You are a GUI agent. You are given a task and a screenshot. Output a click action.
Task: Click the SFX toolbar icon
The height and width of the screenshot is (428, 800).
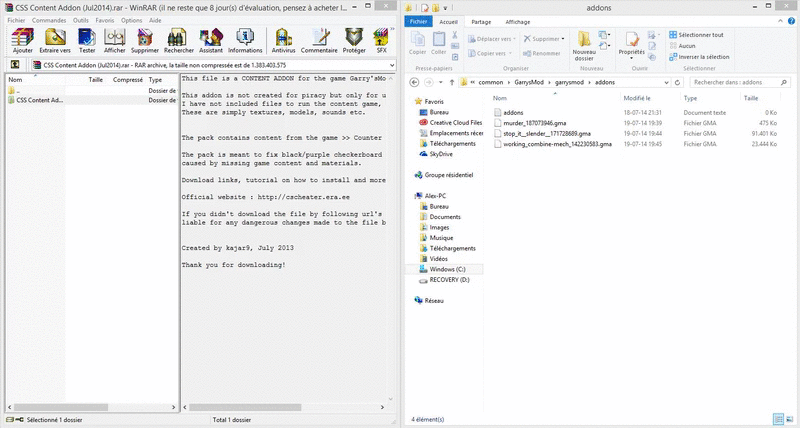tap(381, 41)
